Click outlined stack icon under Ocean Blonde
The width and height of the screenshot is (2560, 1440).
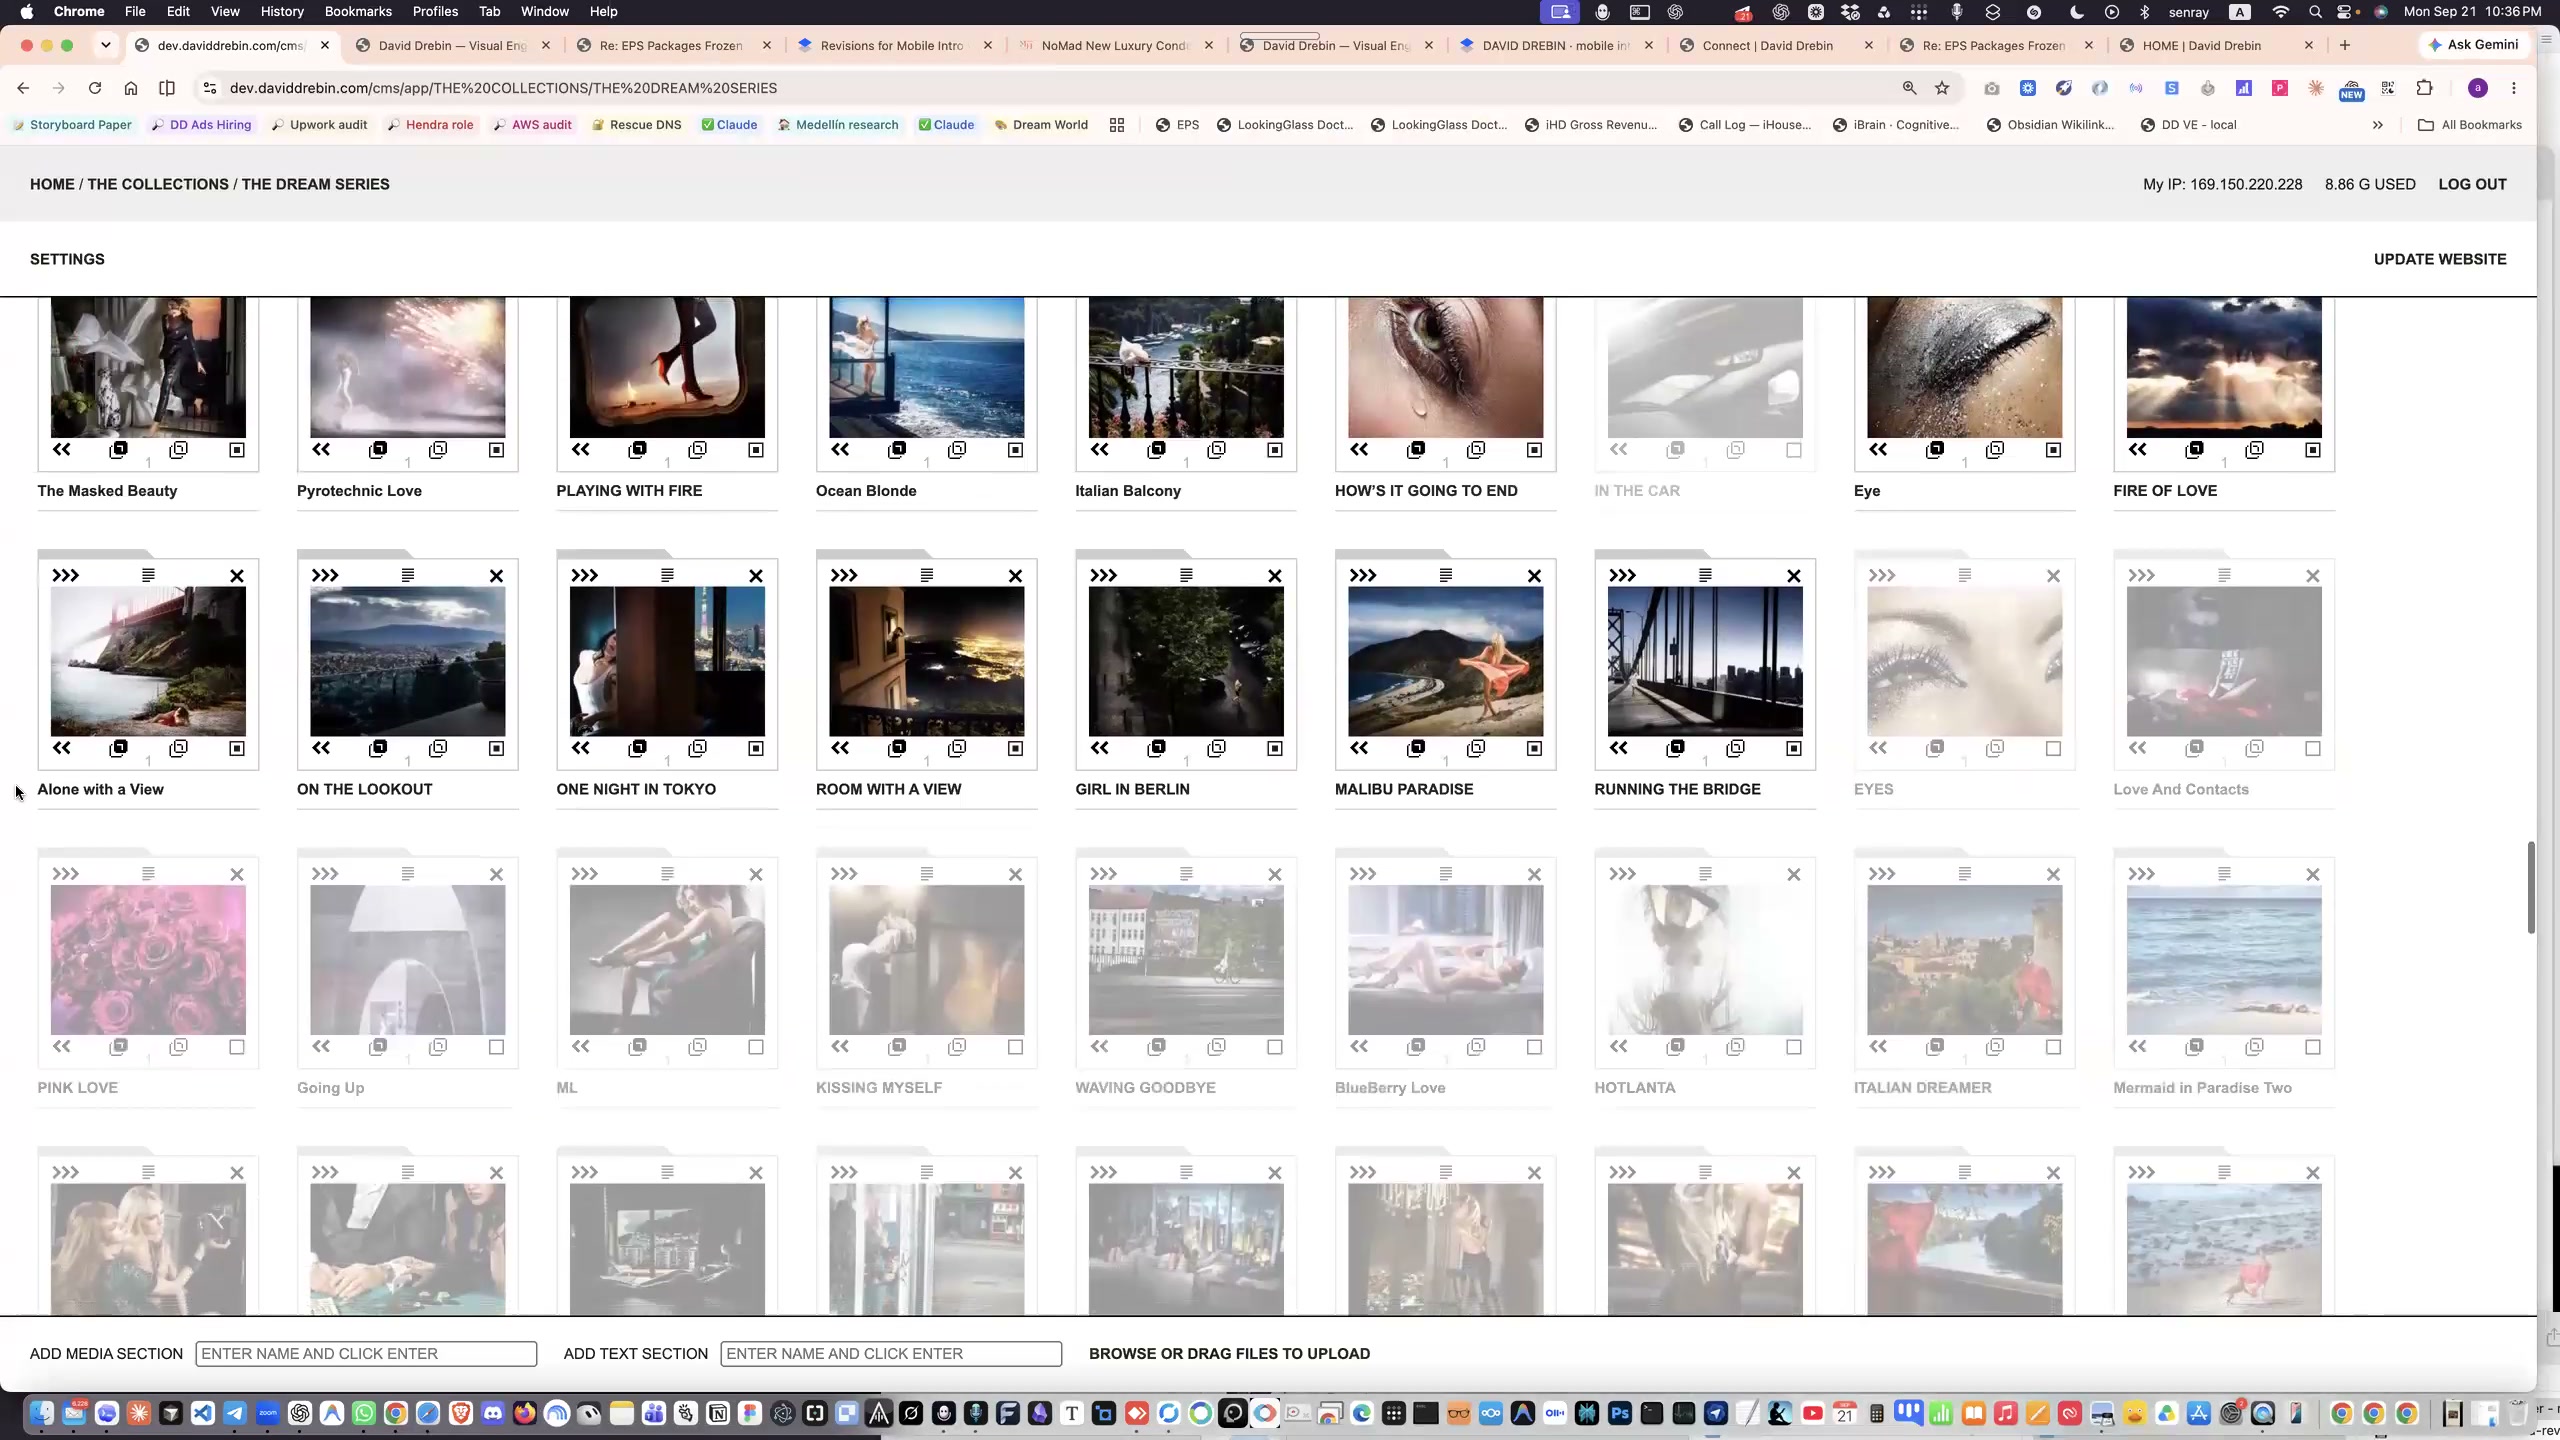pyautogui.click(x=957, y=450)
